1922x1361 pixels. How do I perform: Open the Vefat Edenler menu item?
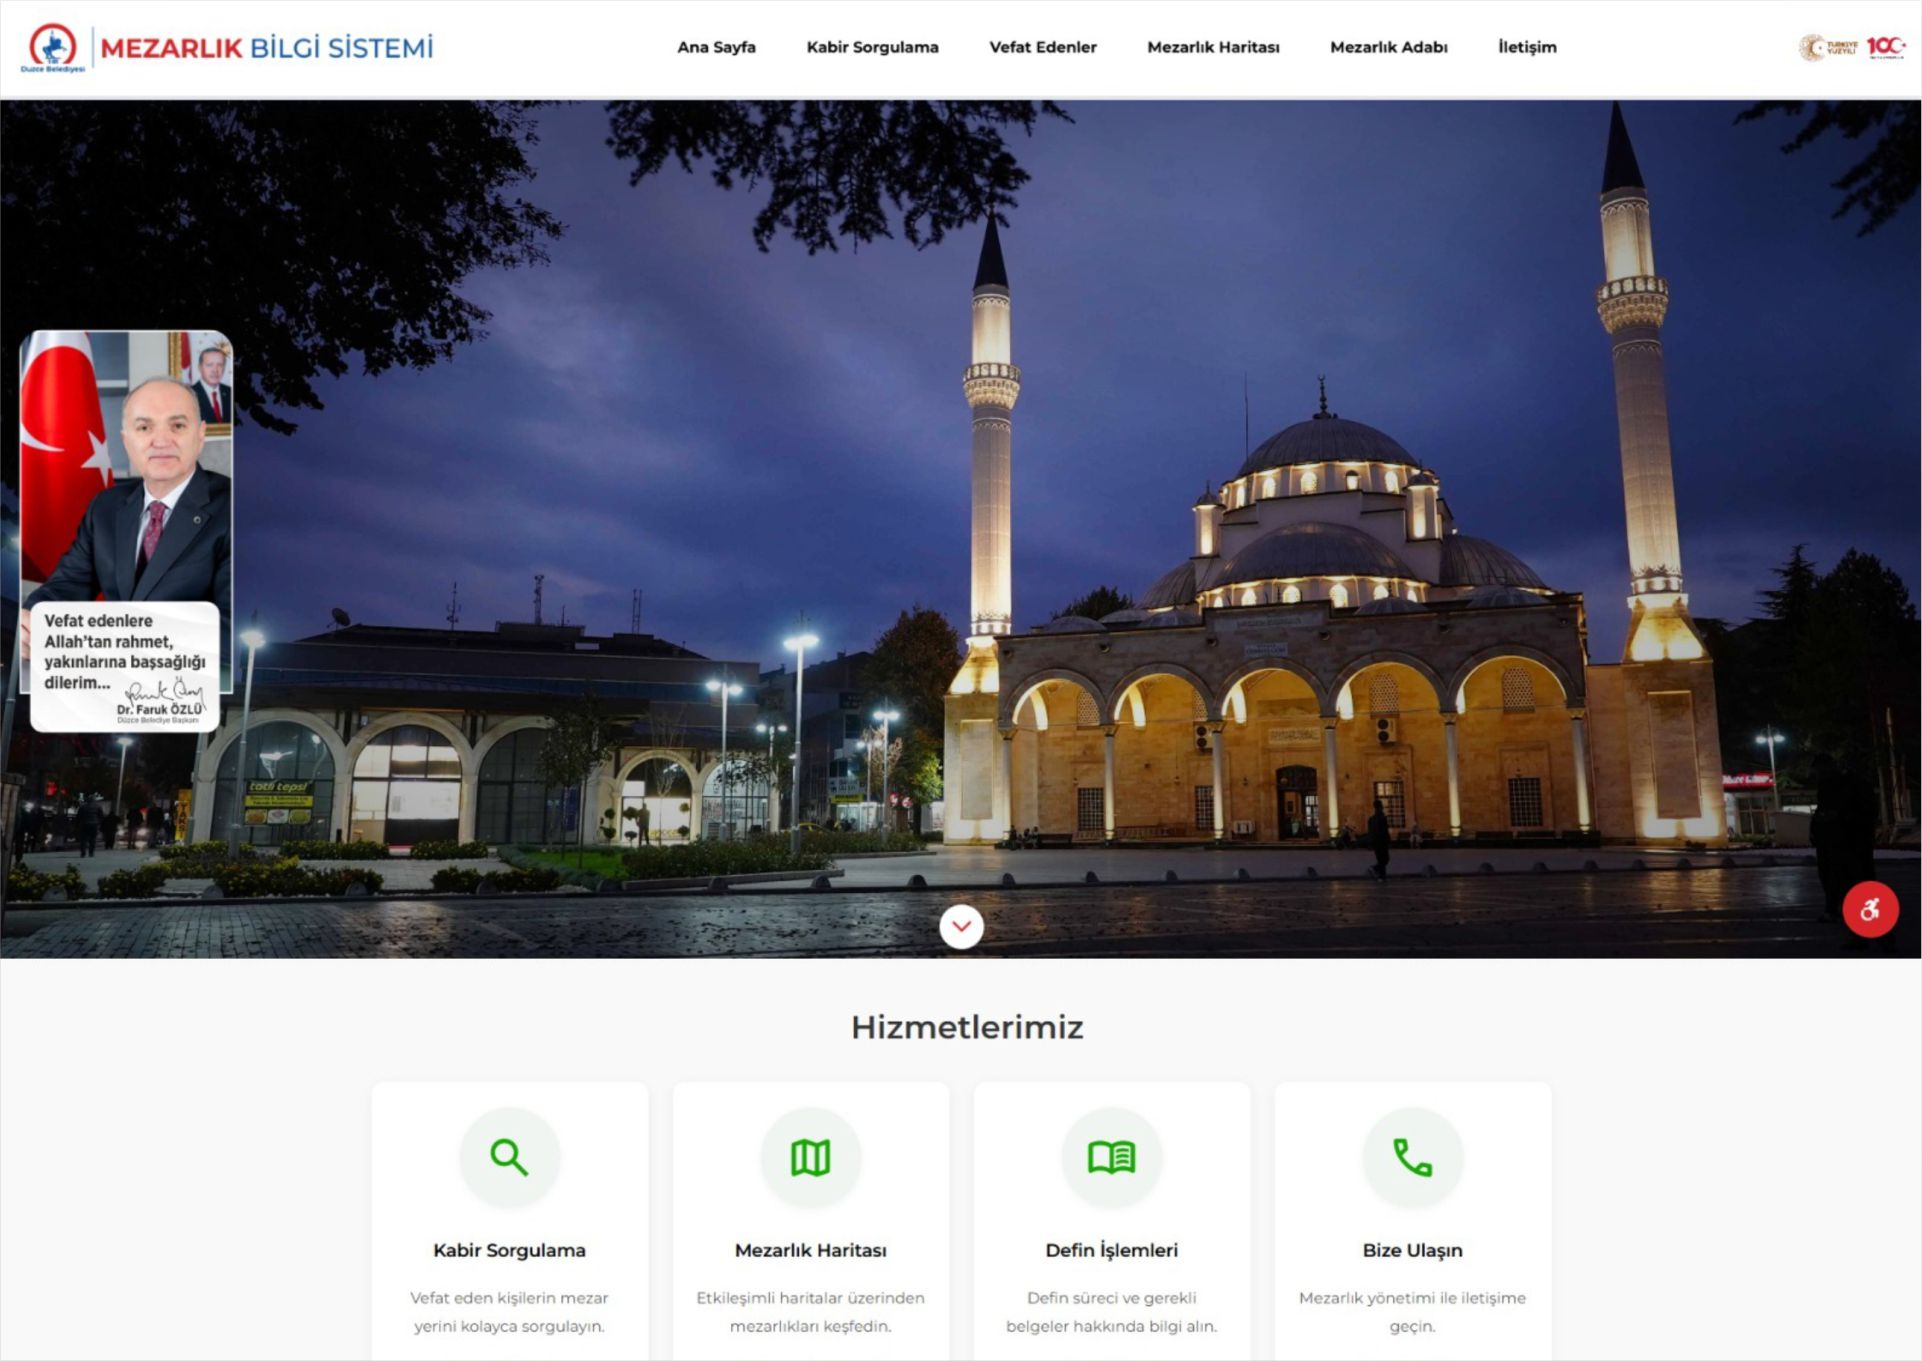click(x=1044, y=46)
